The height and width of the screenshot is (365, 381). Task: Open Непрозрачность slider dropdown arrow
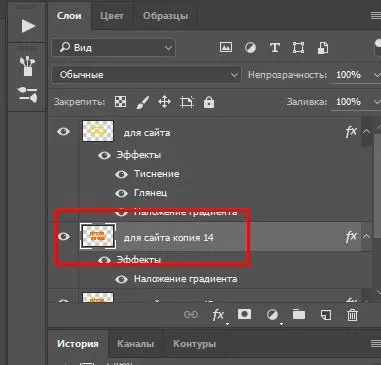(377, 75)
